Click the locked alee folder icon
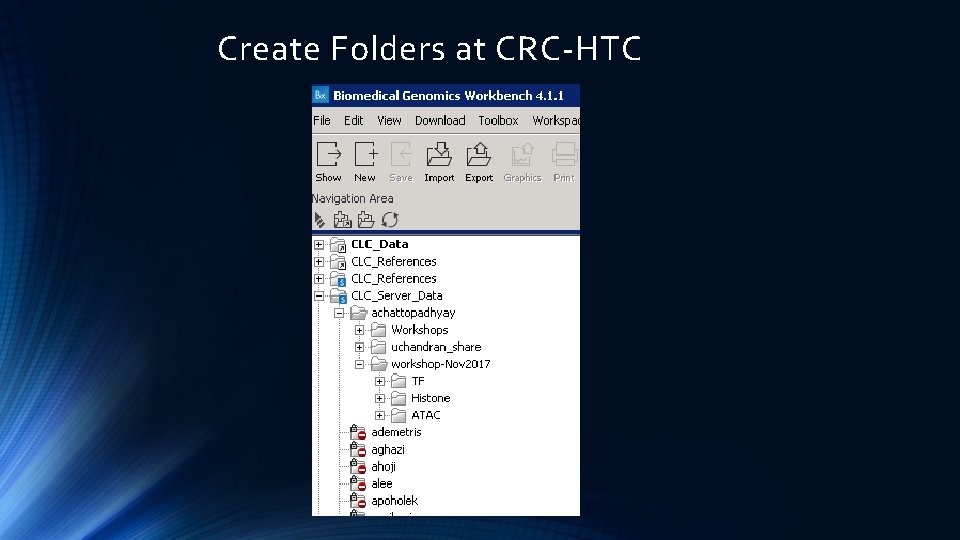This screenshot has width=960, height=540. [358, 484]
